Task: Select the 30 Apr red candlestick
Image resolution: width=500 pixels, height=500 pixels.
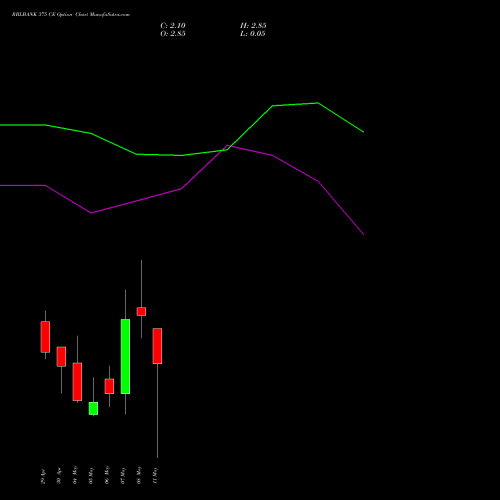Action: pos(61,357)
